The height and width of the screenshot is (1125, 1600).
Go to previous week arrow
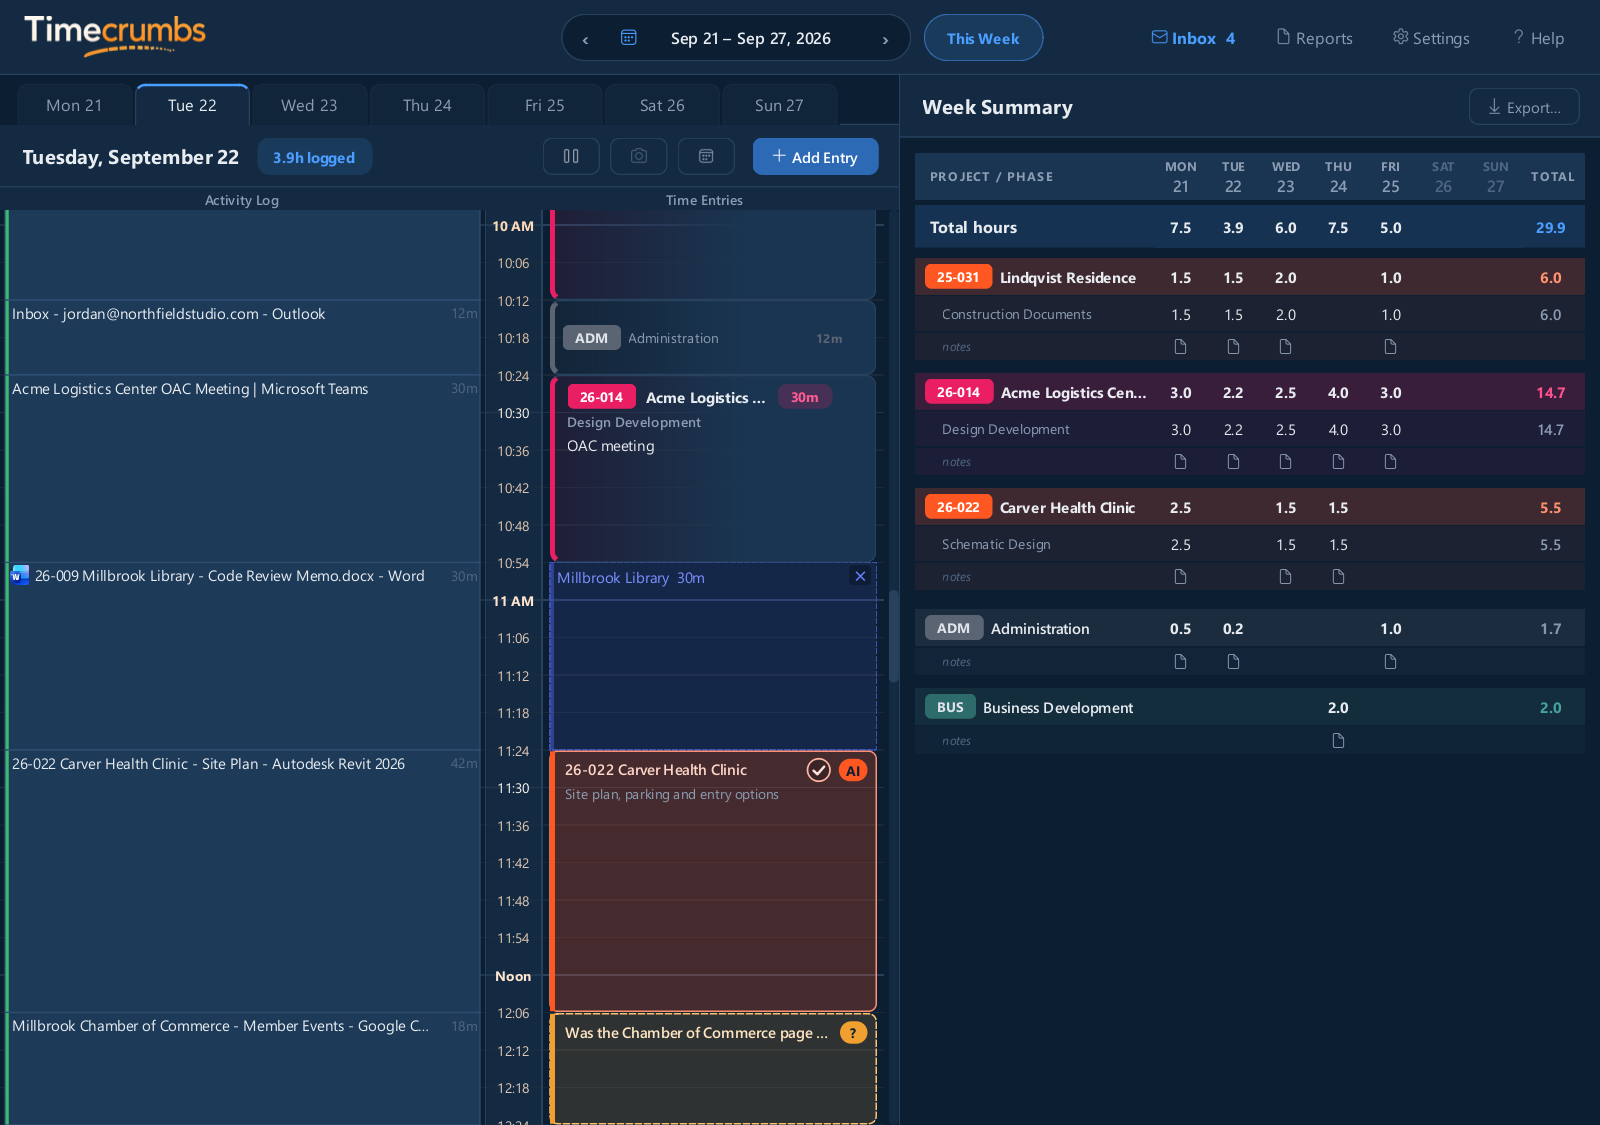click(585, 39)
